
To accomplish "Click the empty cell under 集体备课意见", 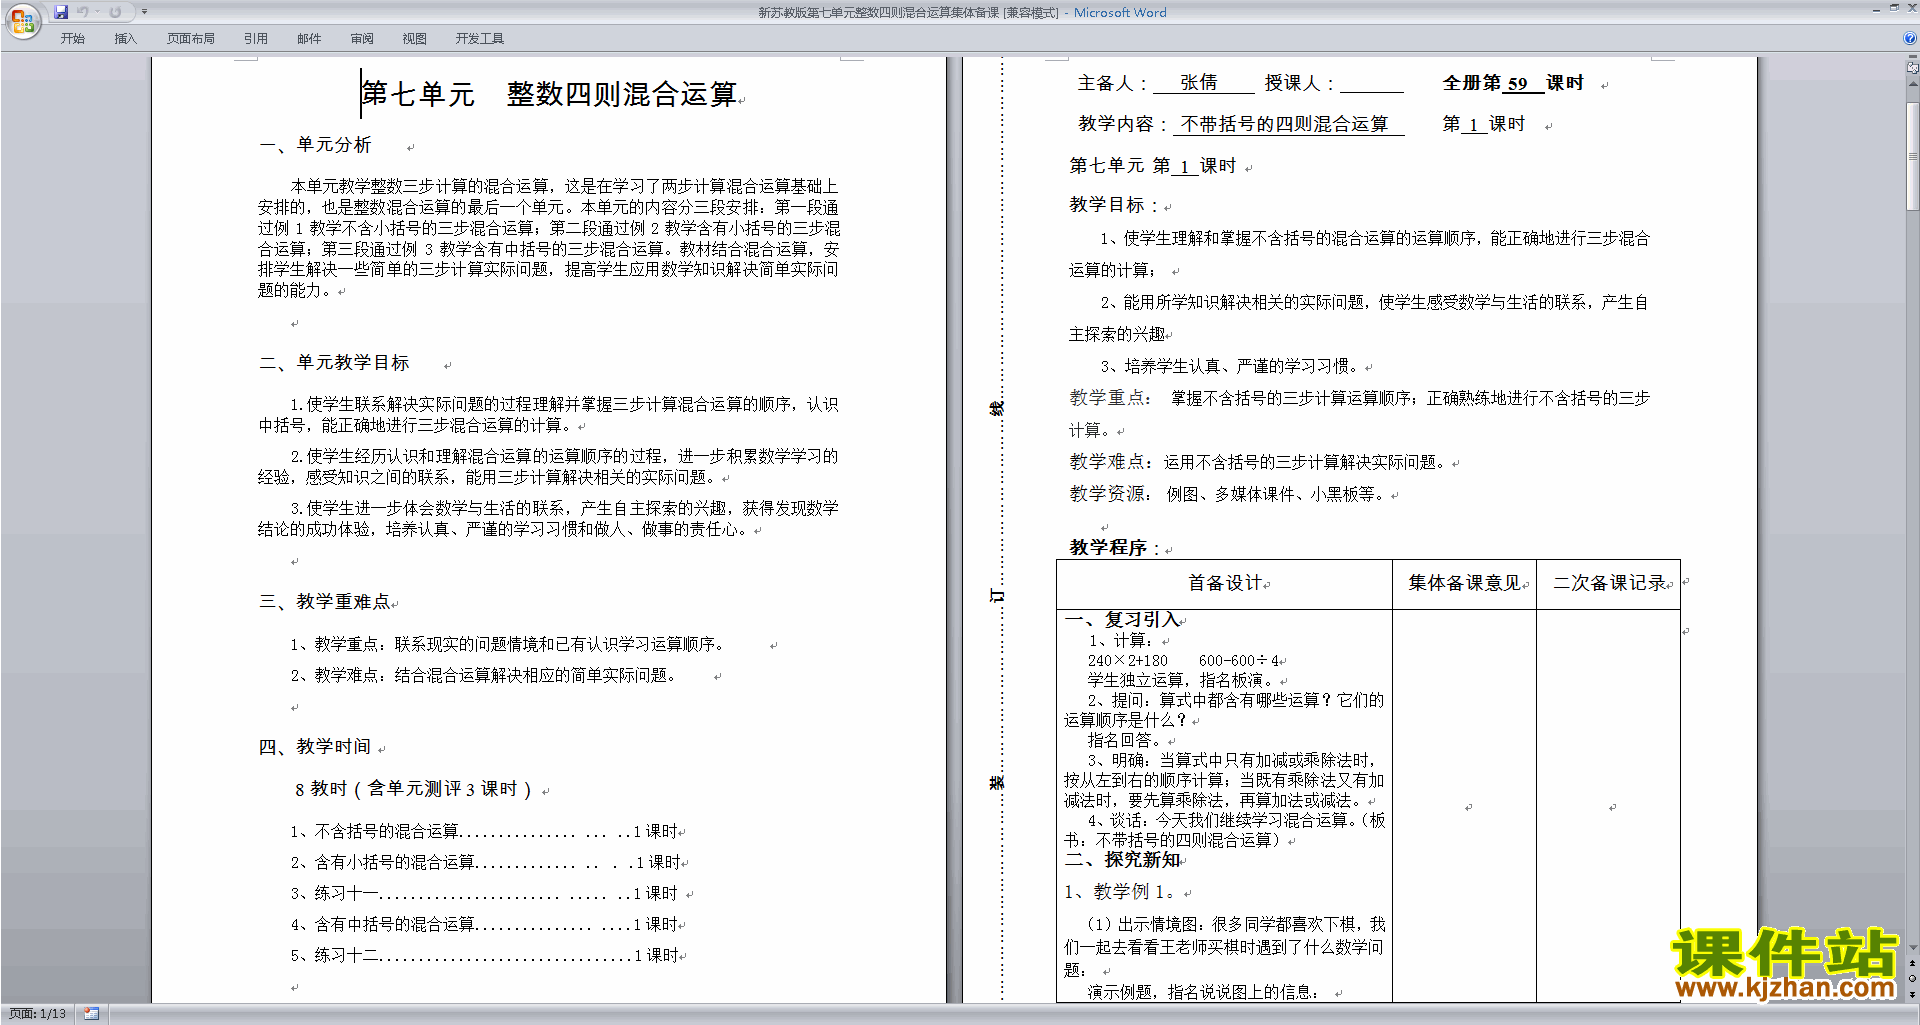I will (x=1465, y=806).
